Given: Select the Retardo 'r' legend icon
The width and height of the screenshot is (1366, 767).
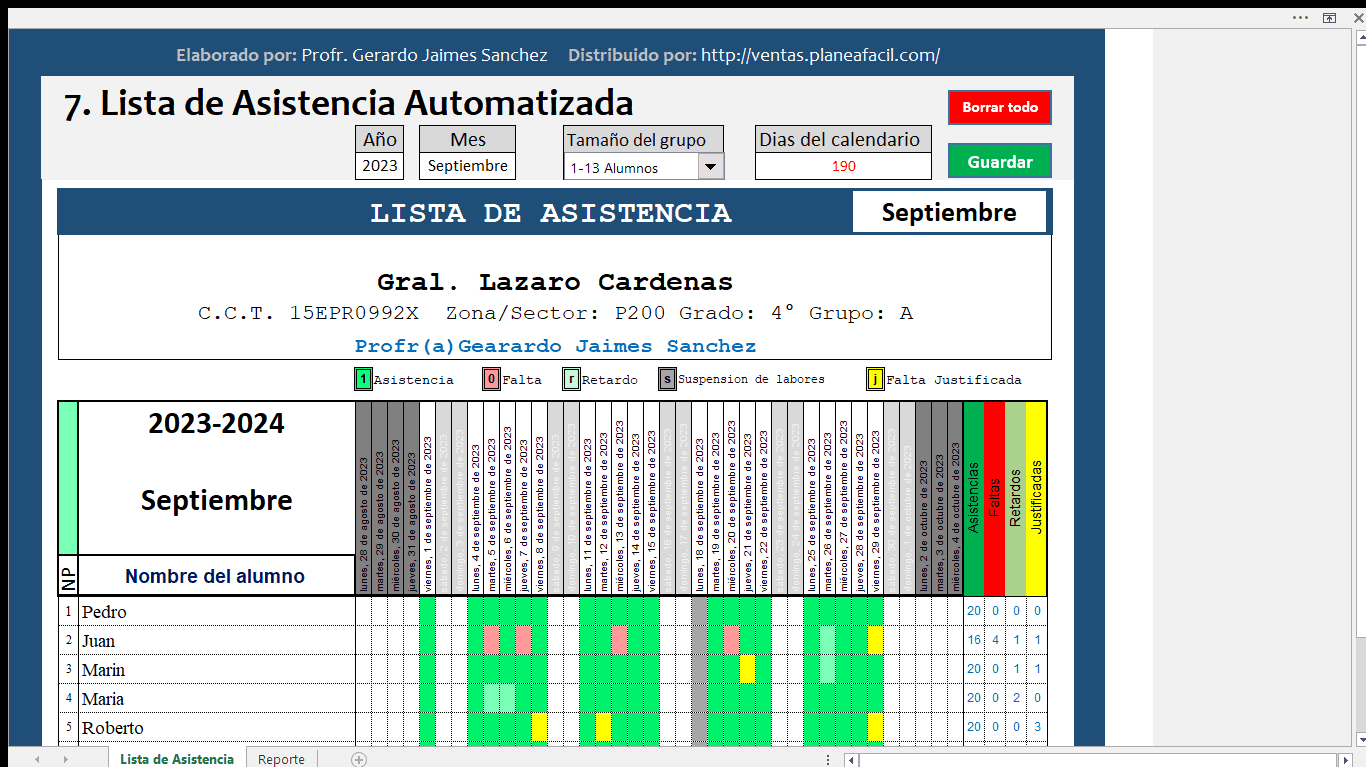Looking at the screenshot, I should (569, 379).
